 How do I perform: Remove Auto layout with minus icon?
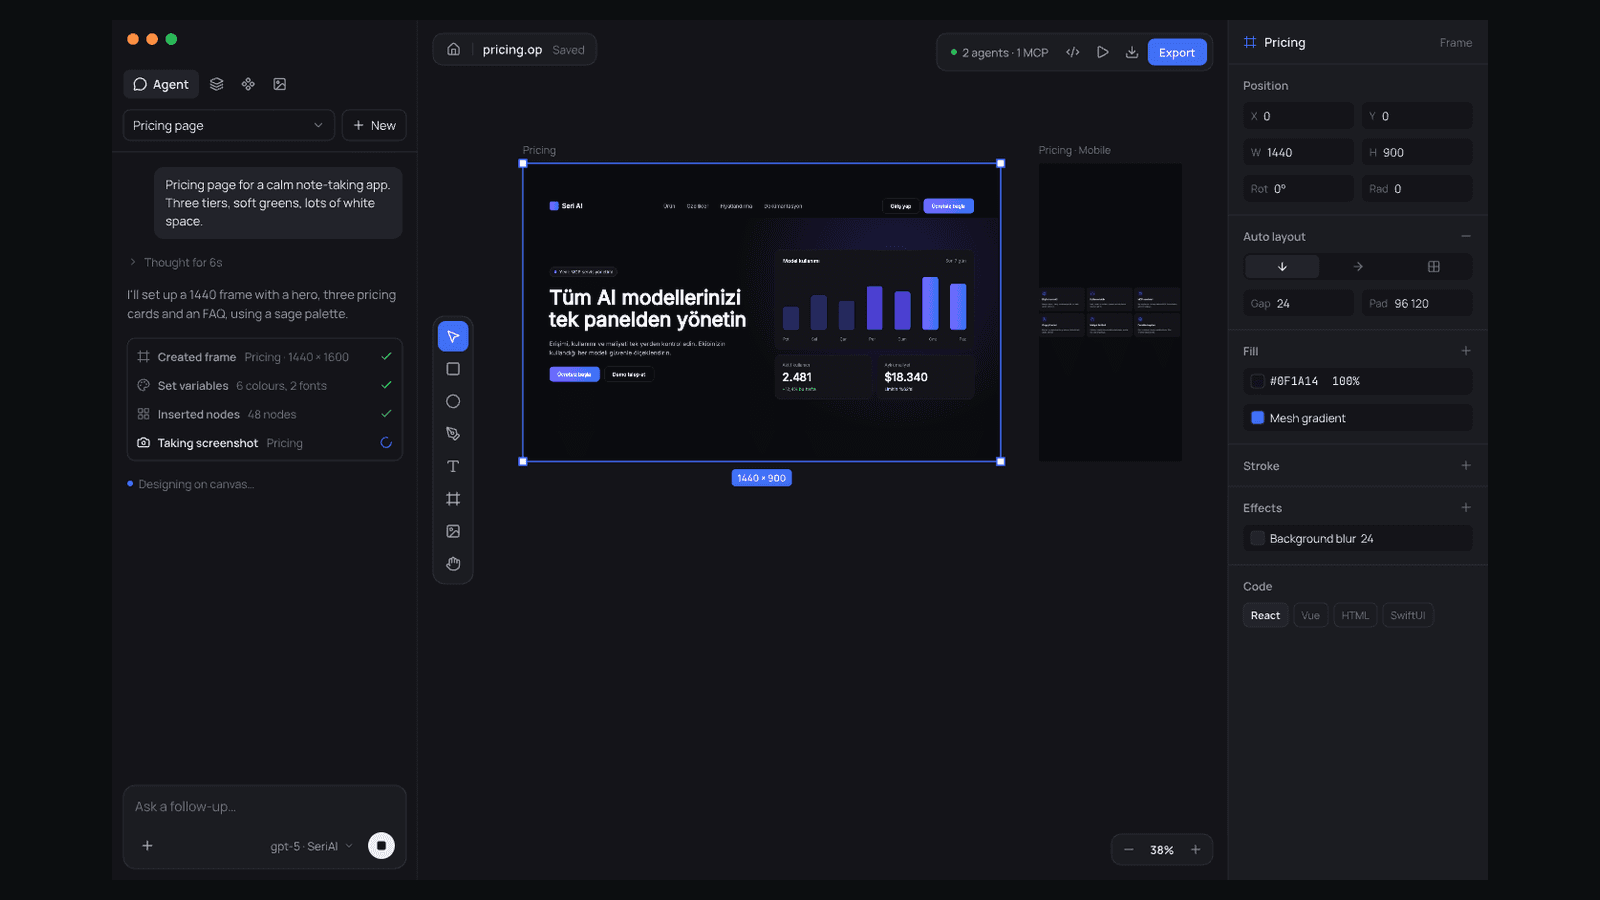[x=1466, y=237]
